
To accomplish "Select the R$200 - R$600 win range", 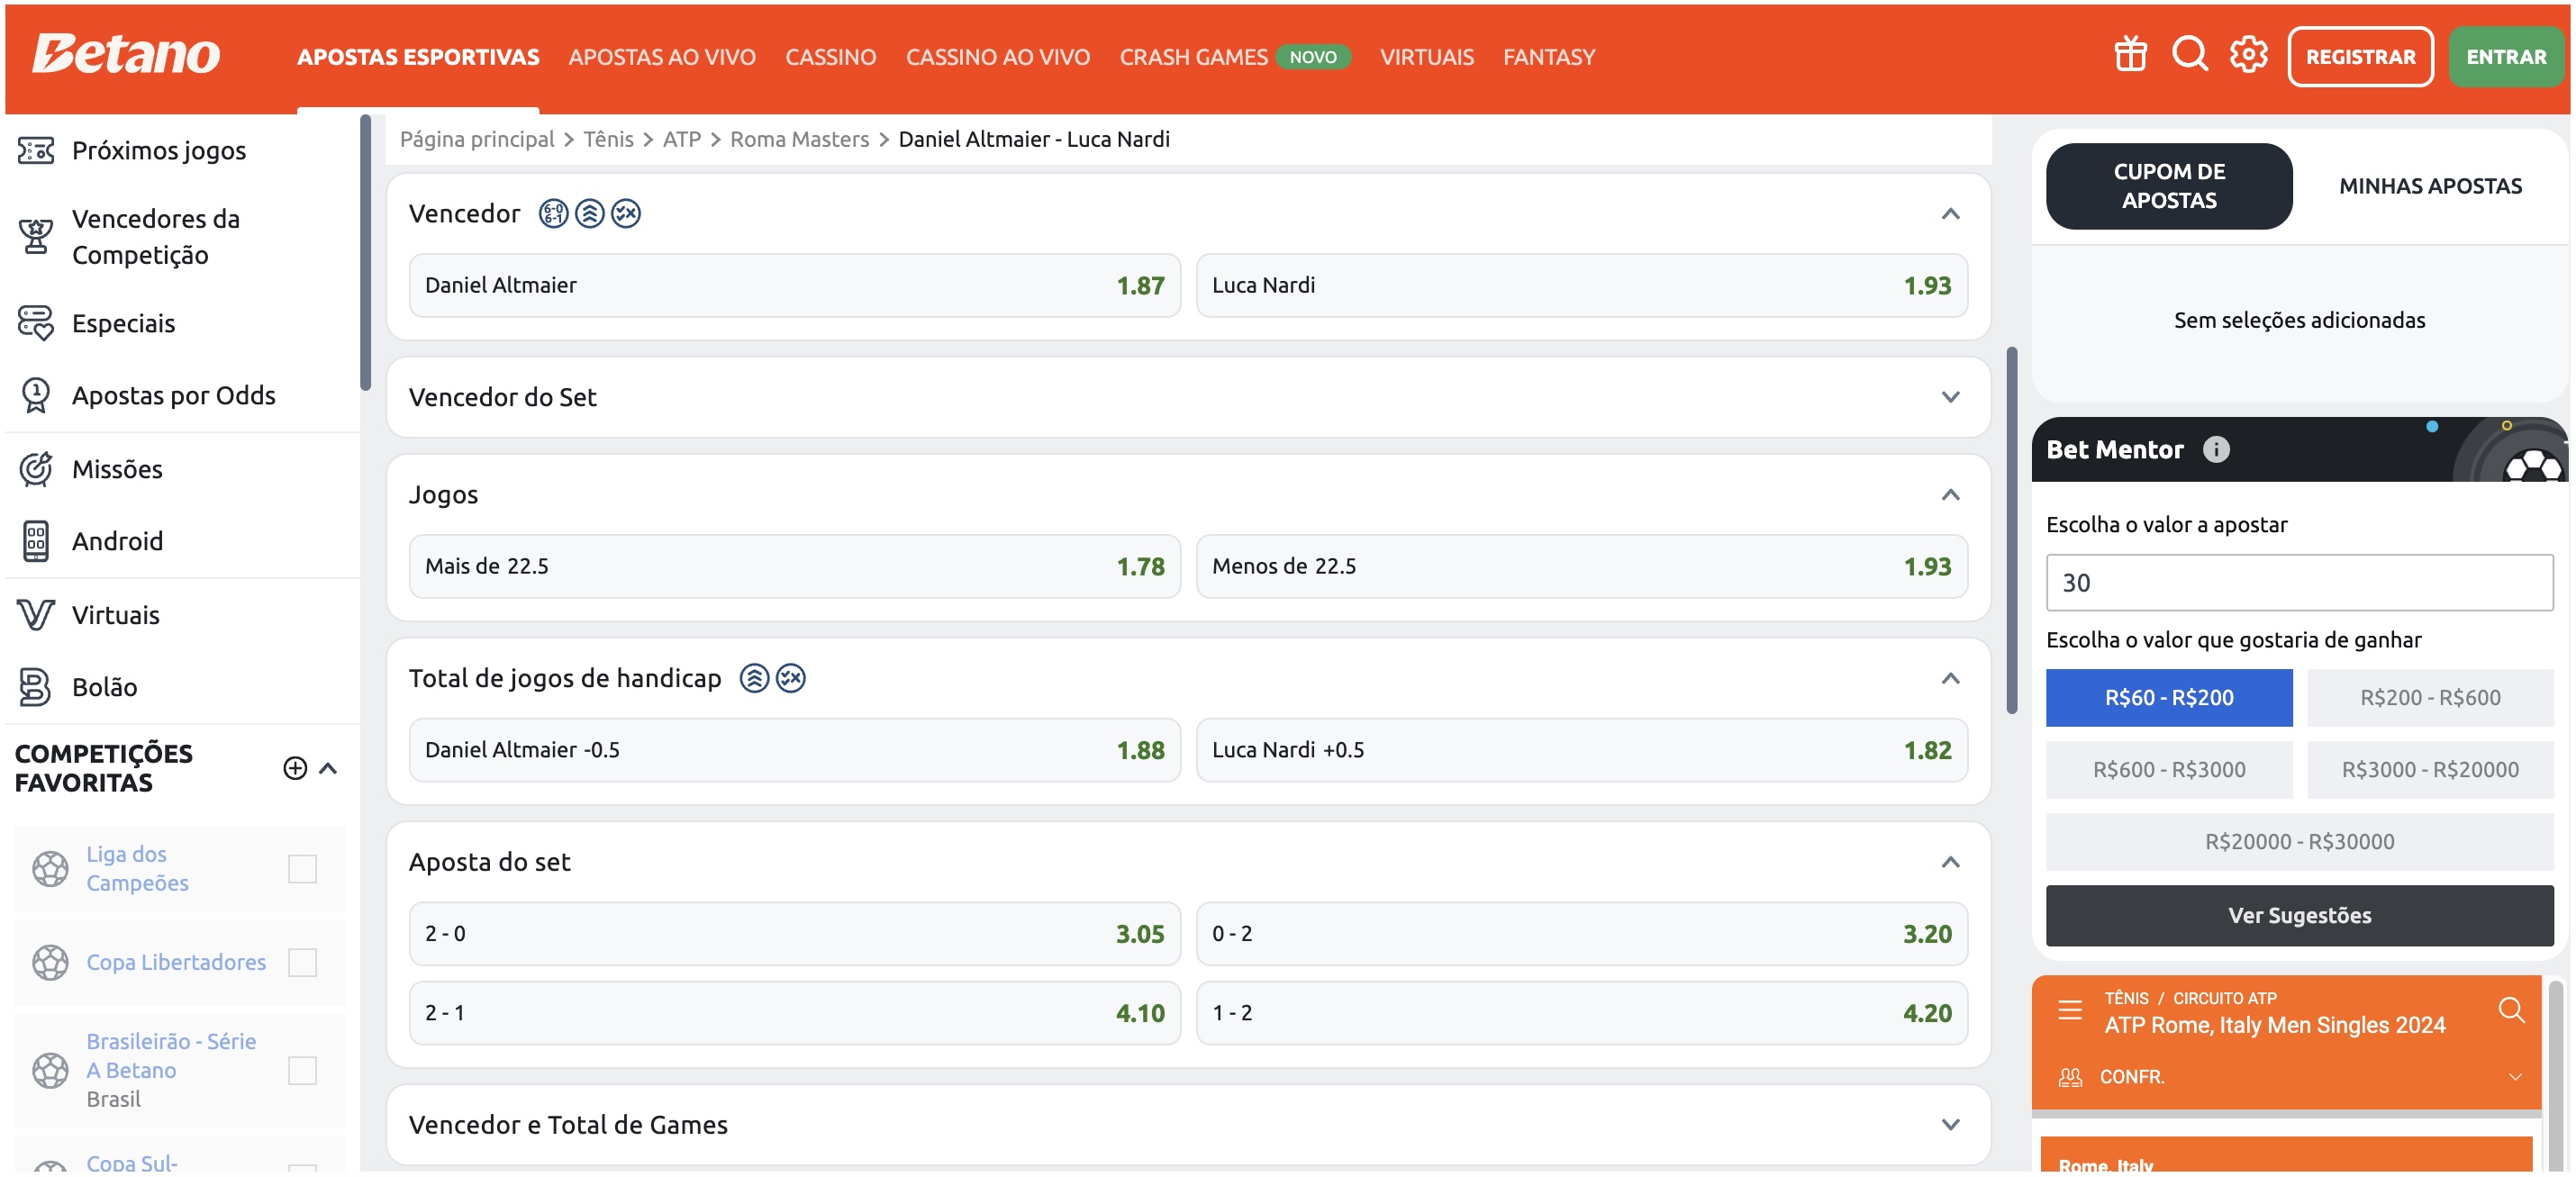I will [2430, 698].
